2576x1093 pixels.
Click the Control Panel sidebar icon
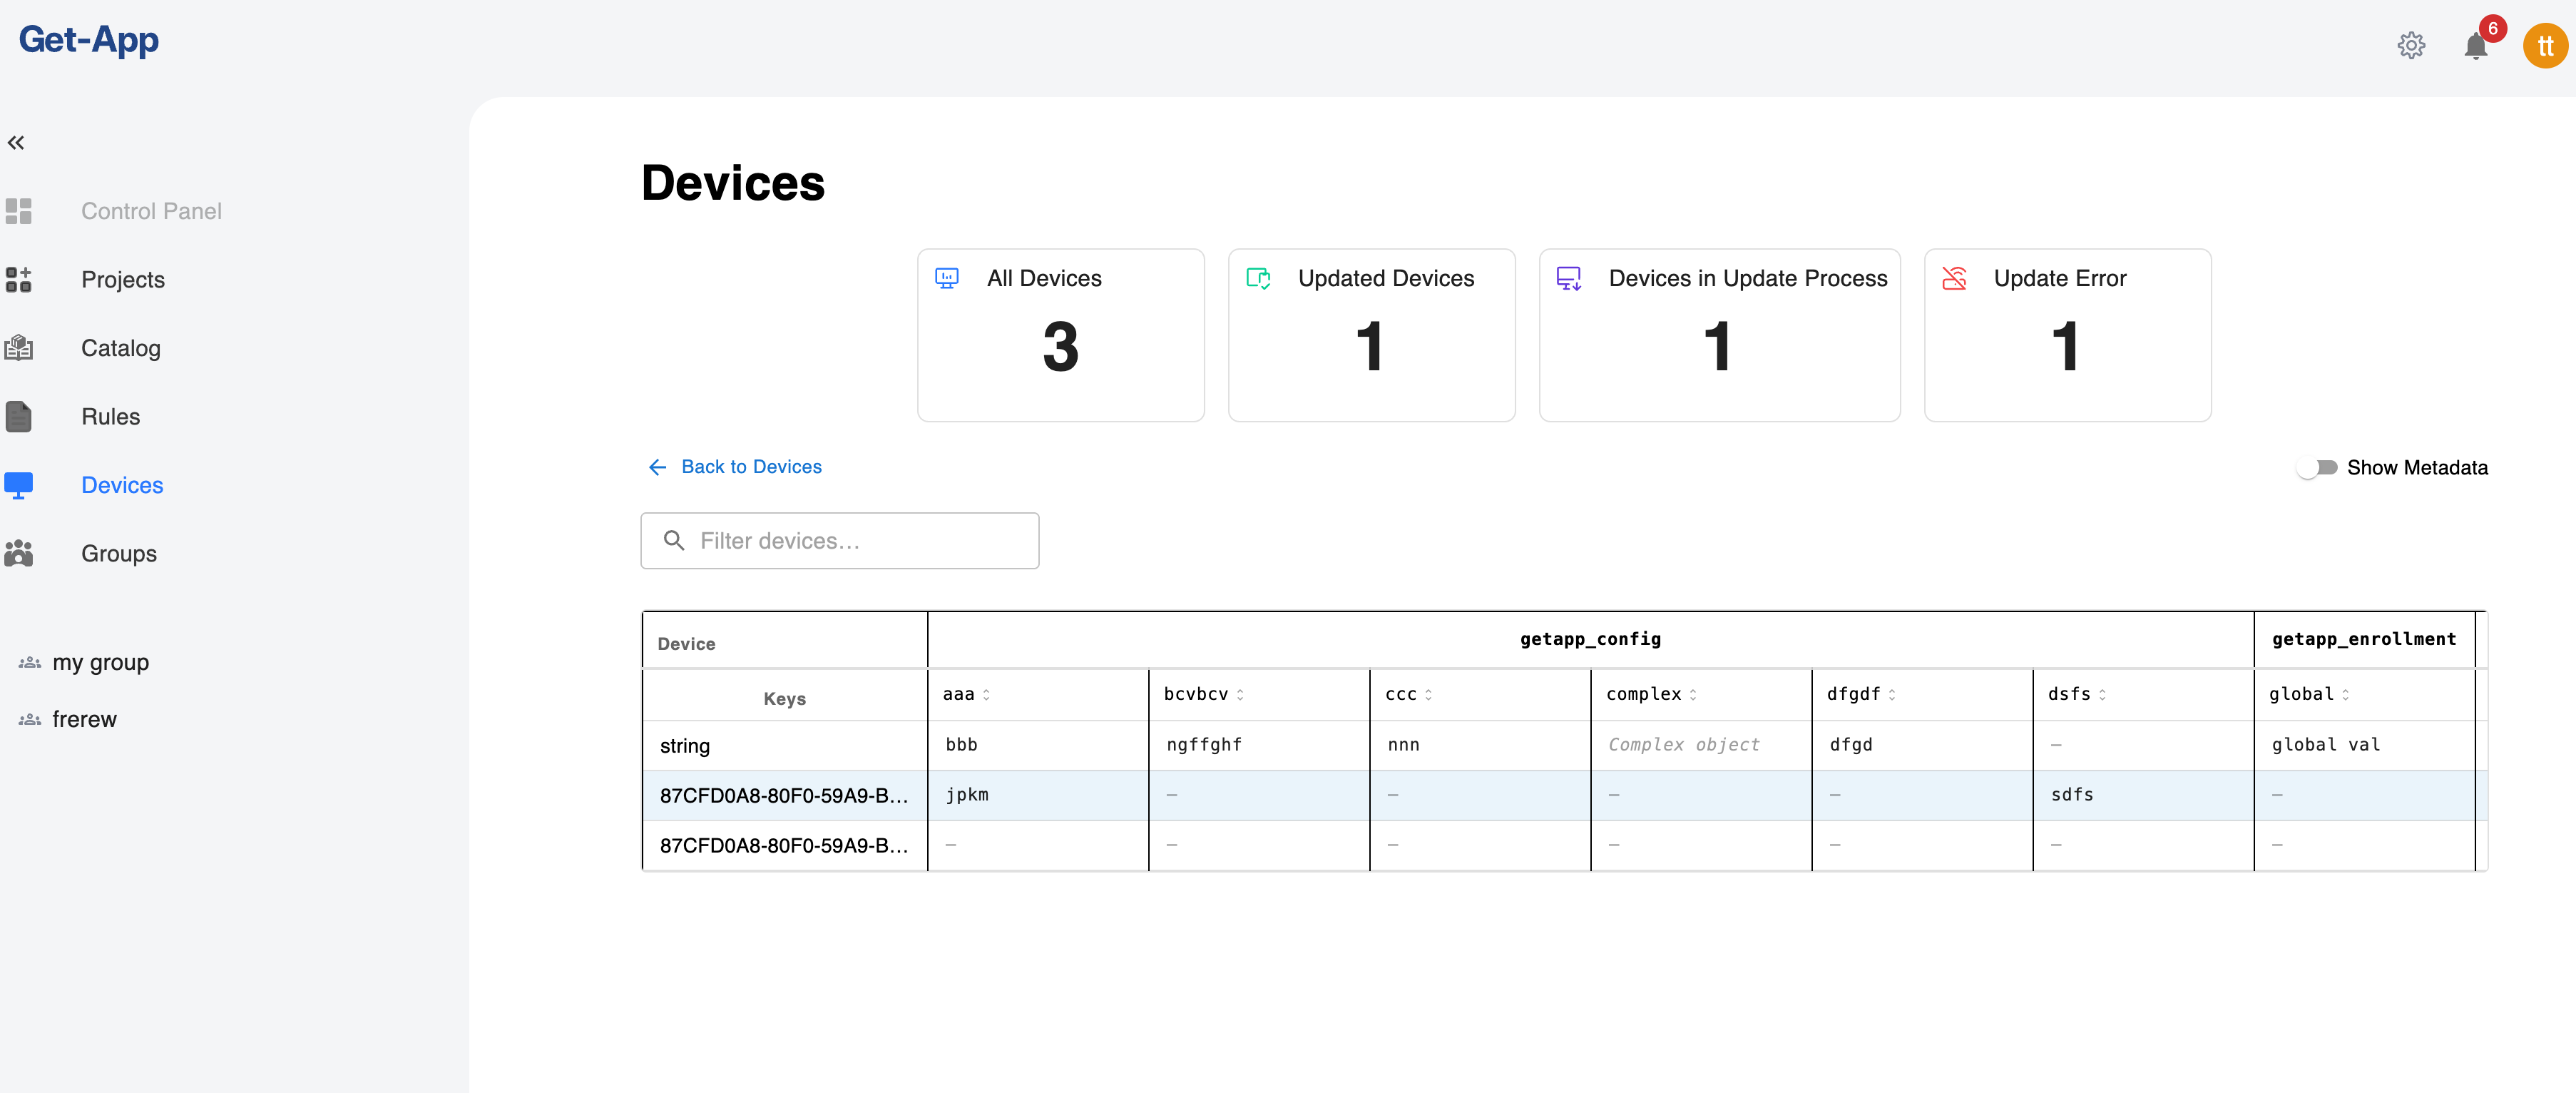pyautogui.click(x=18, y=211)
